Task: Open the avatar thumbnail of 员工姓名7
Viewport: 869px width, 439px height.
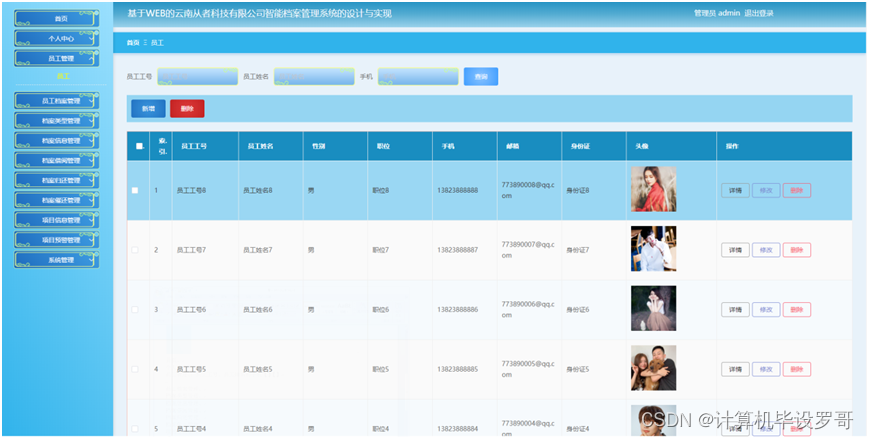Action: coord(653,248)
